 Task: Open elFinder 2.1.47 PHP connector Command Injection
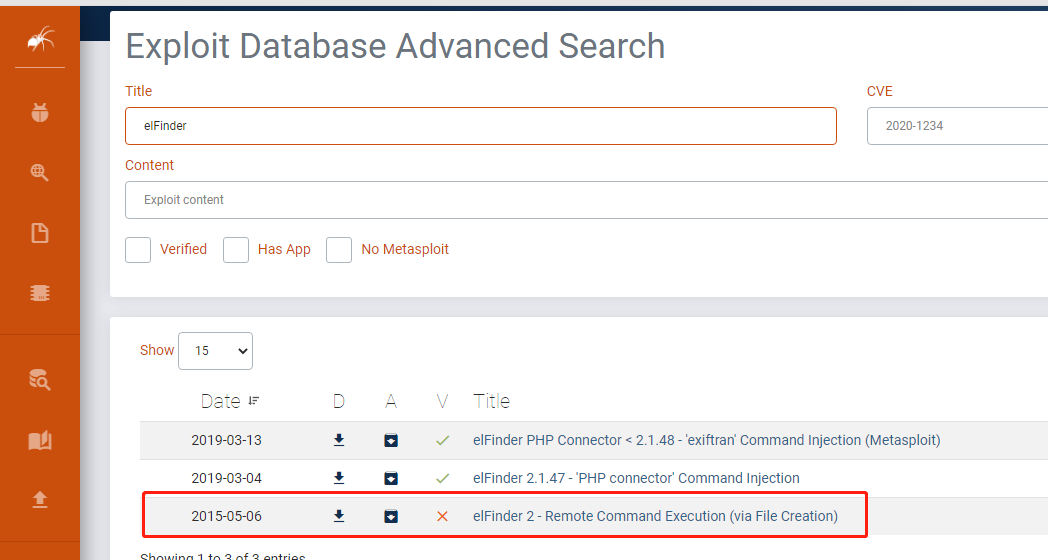(x=636, y=478)
